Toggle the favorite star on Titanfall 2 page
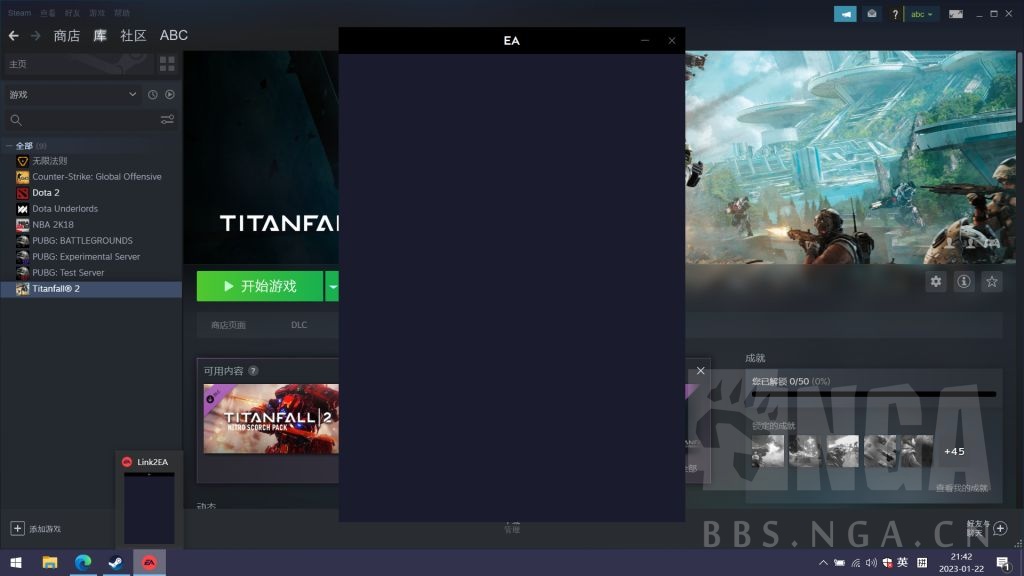Screen dimensions: 1024x576 click(x=991, y=281)
